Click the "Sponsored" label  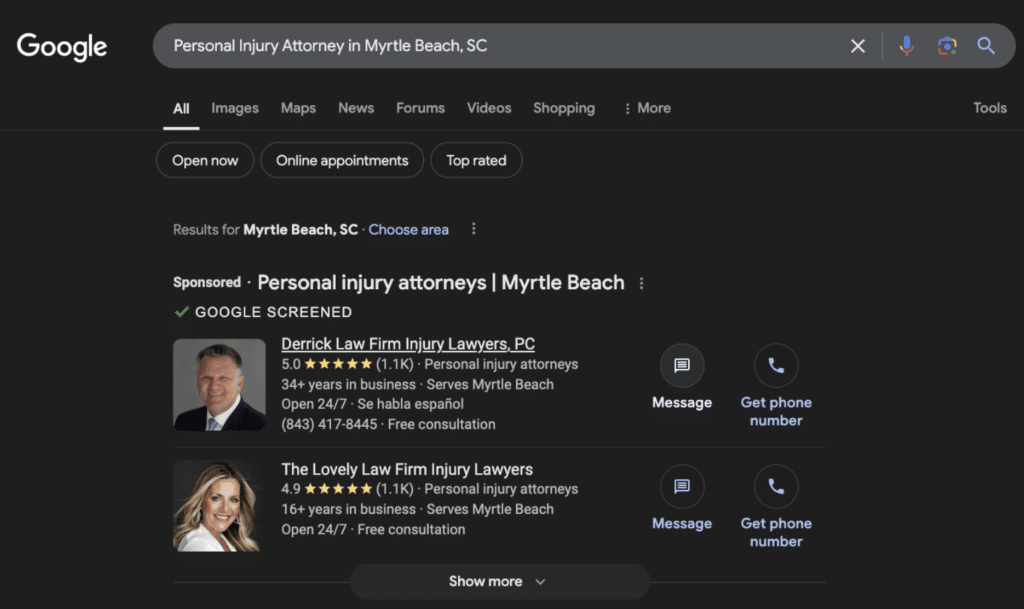tap(207, 283)
